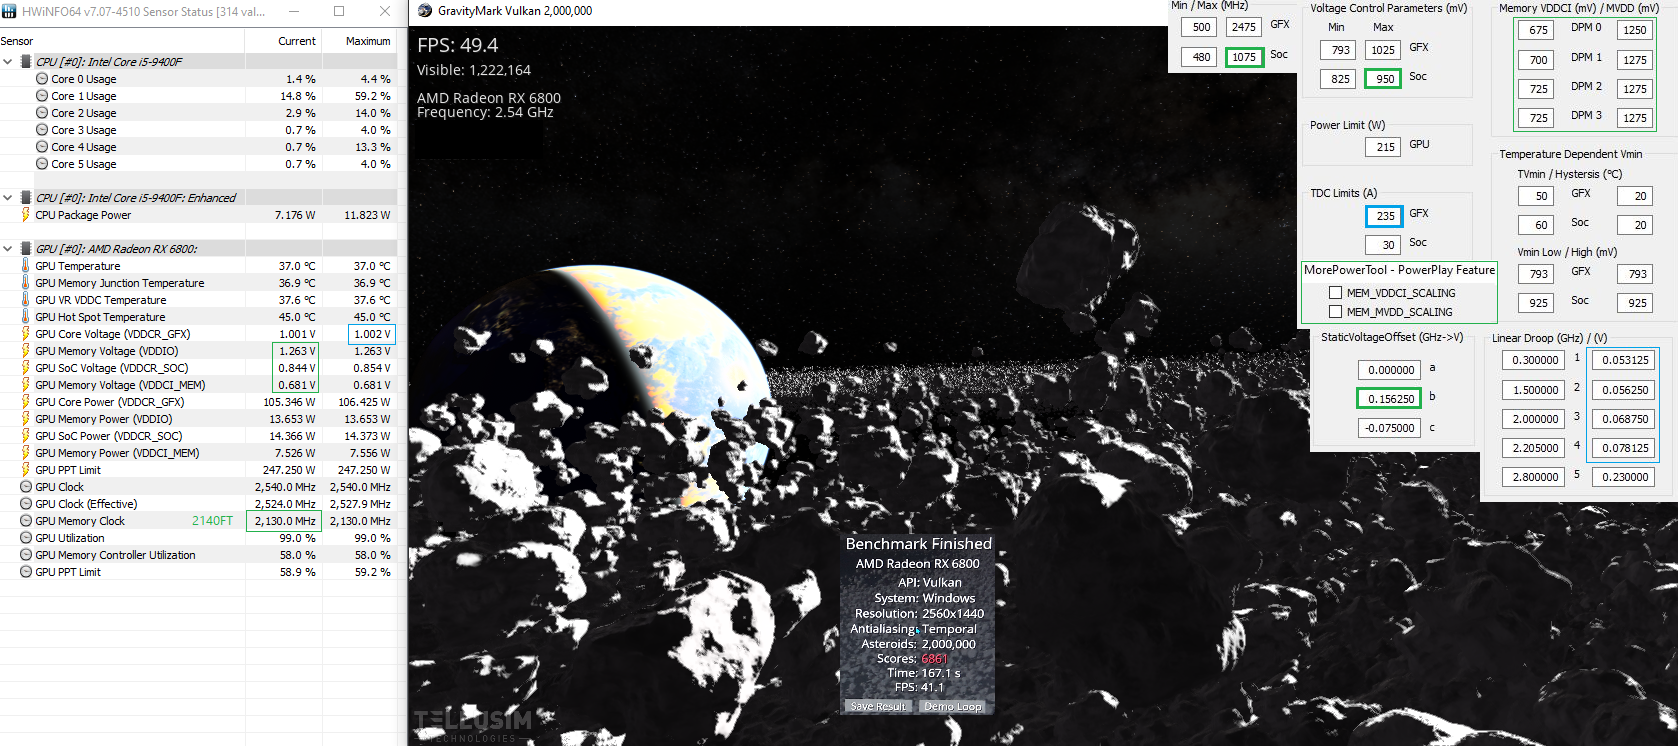The height and width of the screenshot is (746, 1678).
Task: Click the GFX min frequency field showing 500
Action: tap(1201, 28)
